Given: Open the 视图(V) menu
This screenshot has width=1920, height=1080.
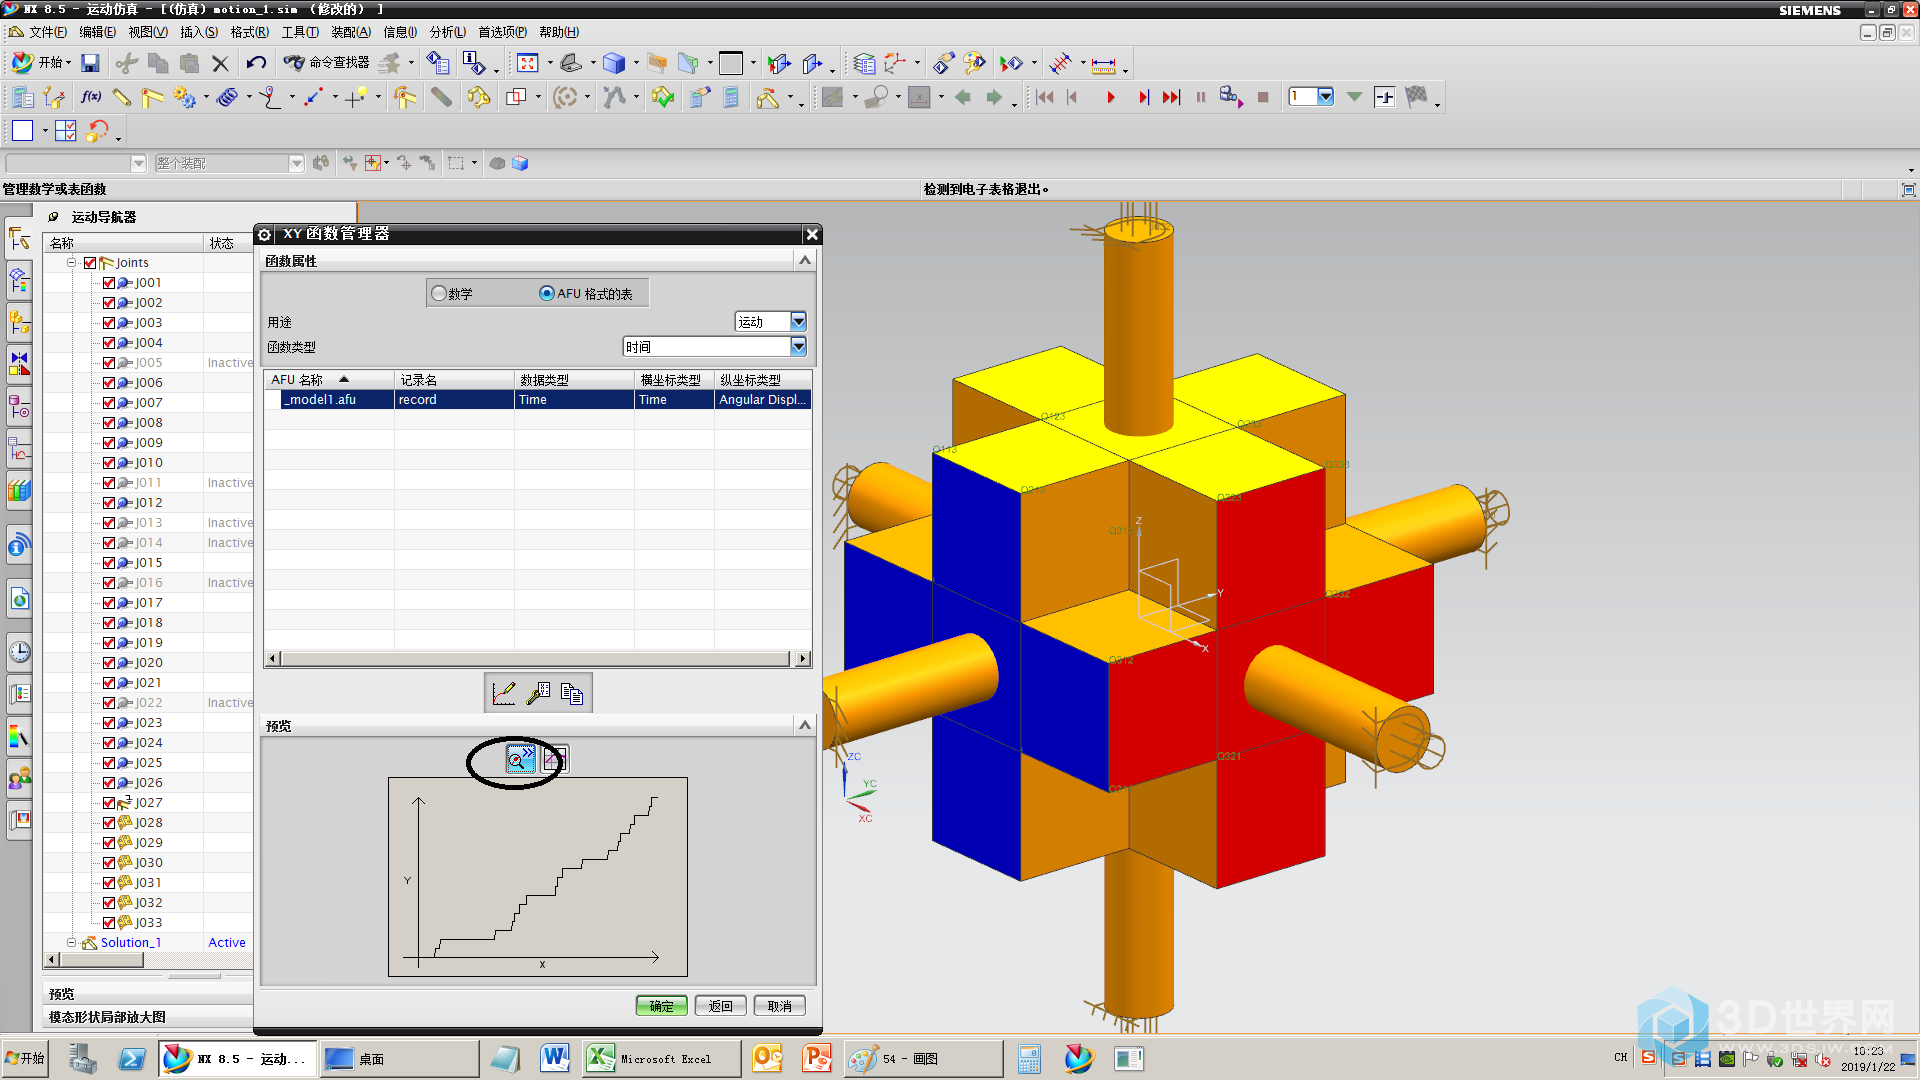Looking at the screenshot, I should 148,32.
